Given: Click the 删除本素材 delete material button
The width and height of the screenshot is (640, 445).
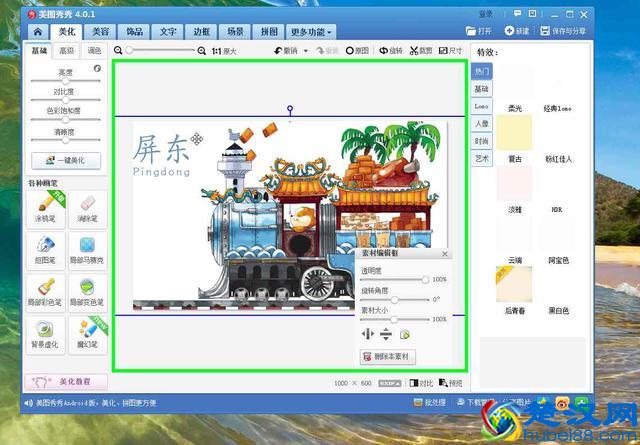Looking at the screenshot, I should tap(388, 356).
